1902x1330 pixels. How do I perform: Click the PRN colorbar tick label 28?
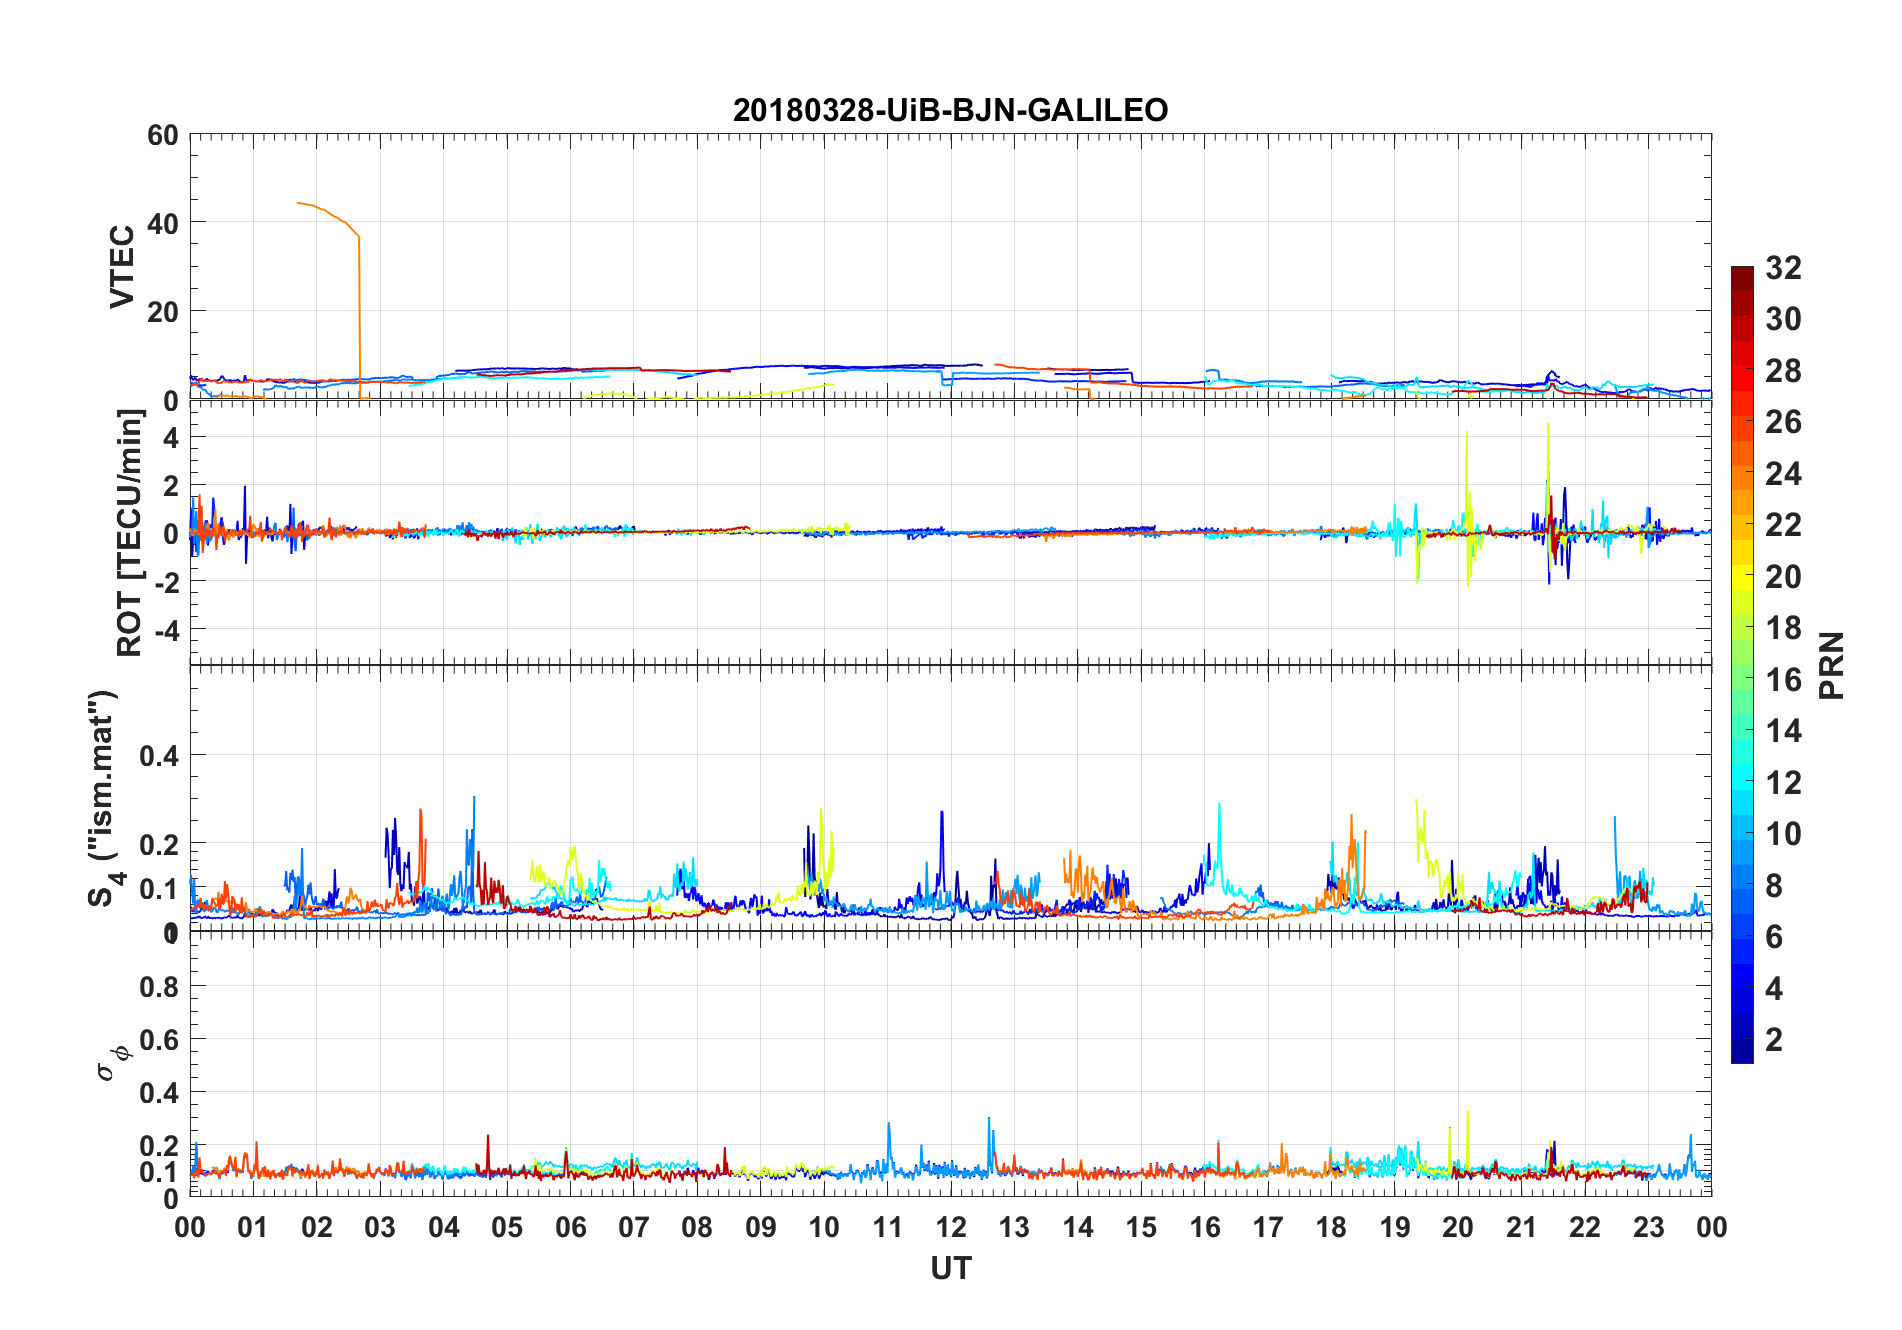[x=1783, y=371]
